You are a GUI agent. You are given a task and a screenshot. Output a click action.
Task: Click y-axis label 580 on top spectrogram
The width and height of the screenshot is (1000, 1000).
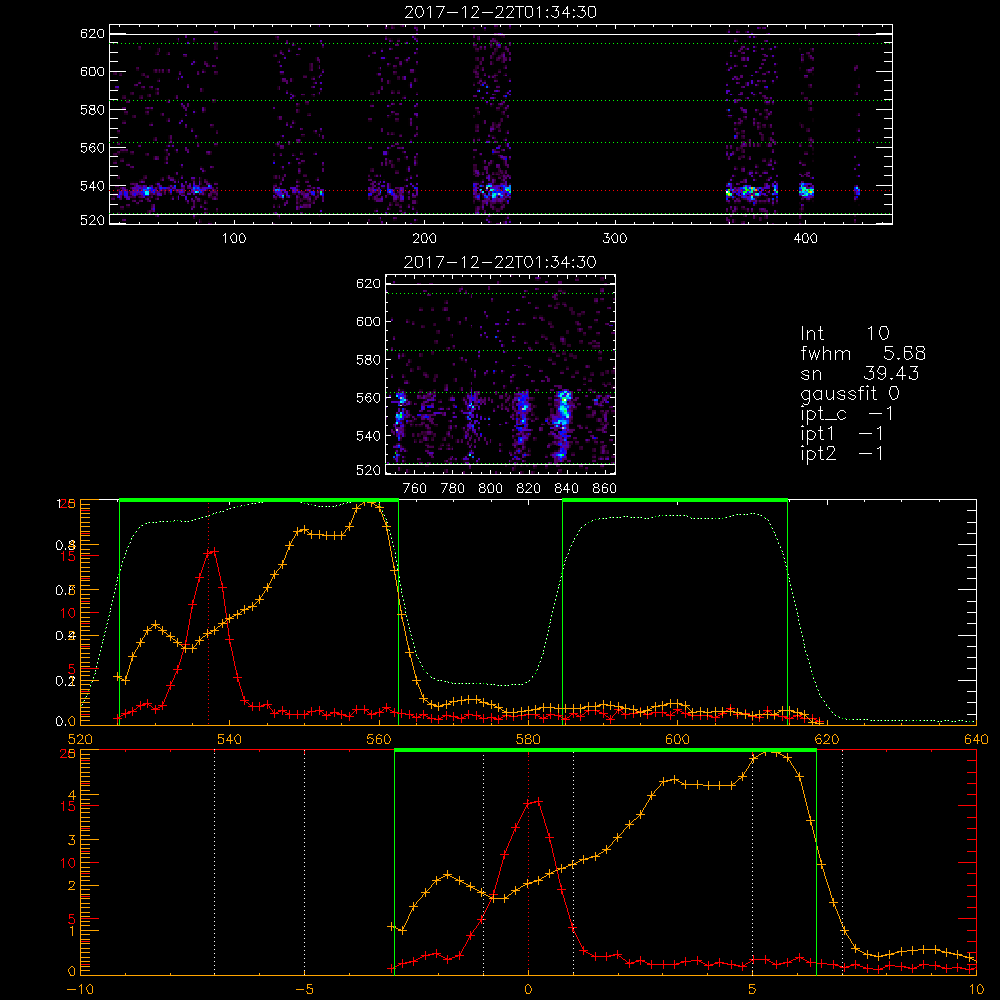92,110
